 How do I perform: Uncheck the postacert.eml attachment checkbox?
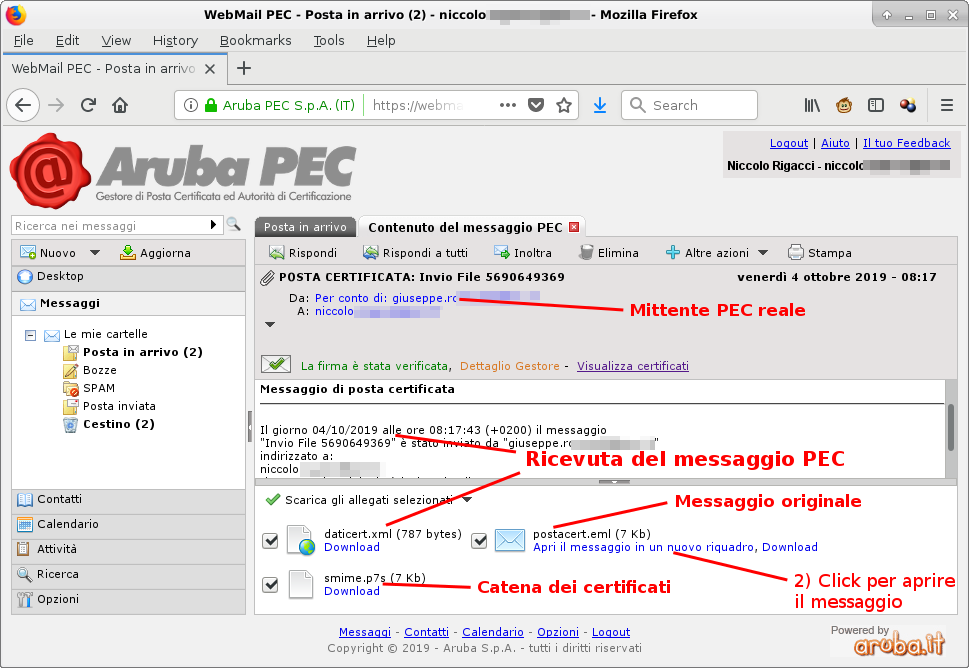(479, 541)
